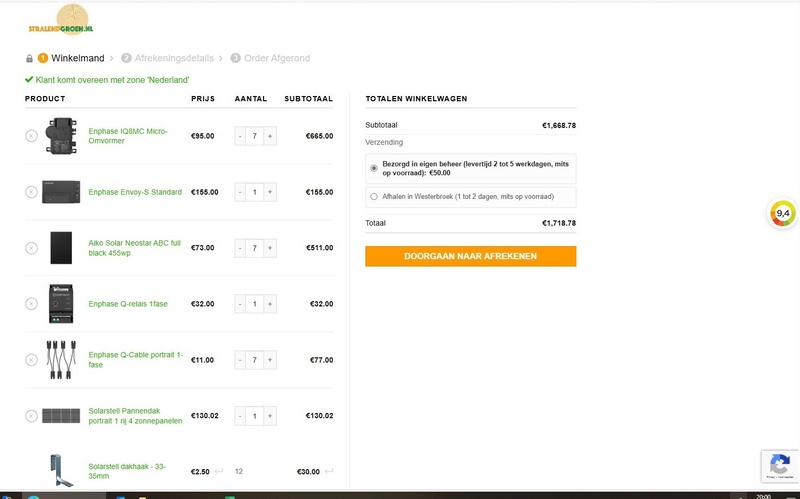Select 'Bezorgd in eigen beheer' shipping option
Screen dimensions: 800x499
click(374, 168)
